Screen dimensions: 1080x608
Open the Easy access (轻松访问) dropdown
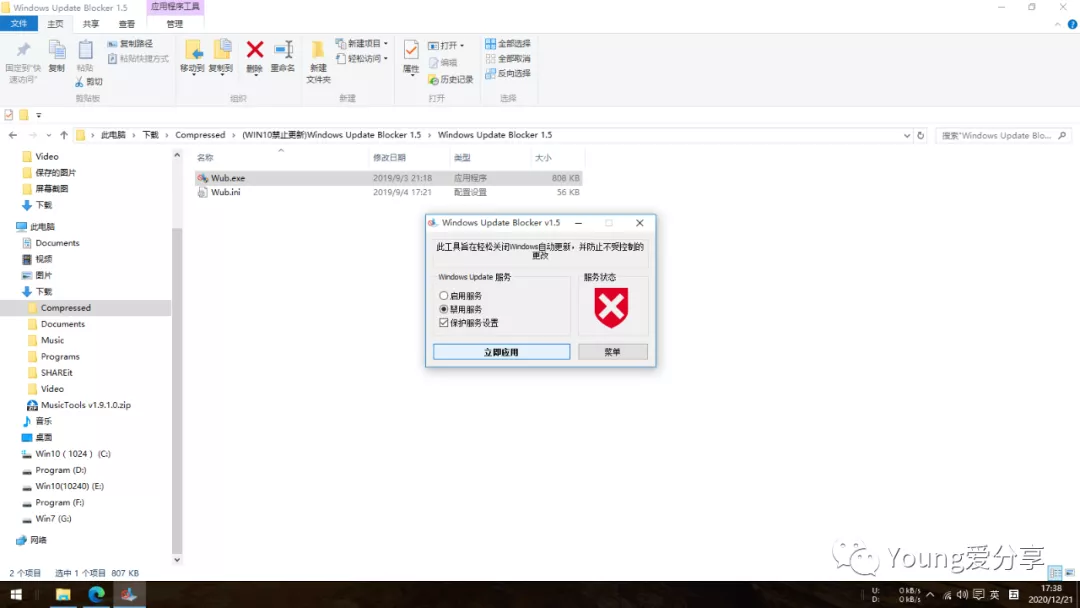[x=362, y=59]
